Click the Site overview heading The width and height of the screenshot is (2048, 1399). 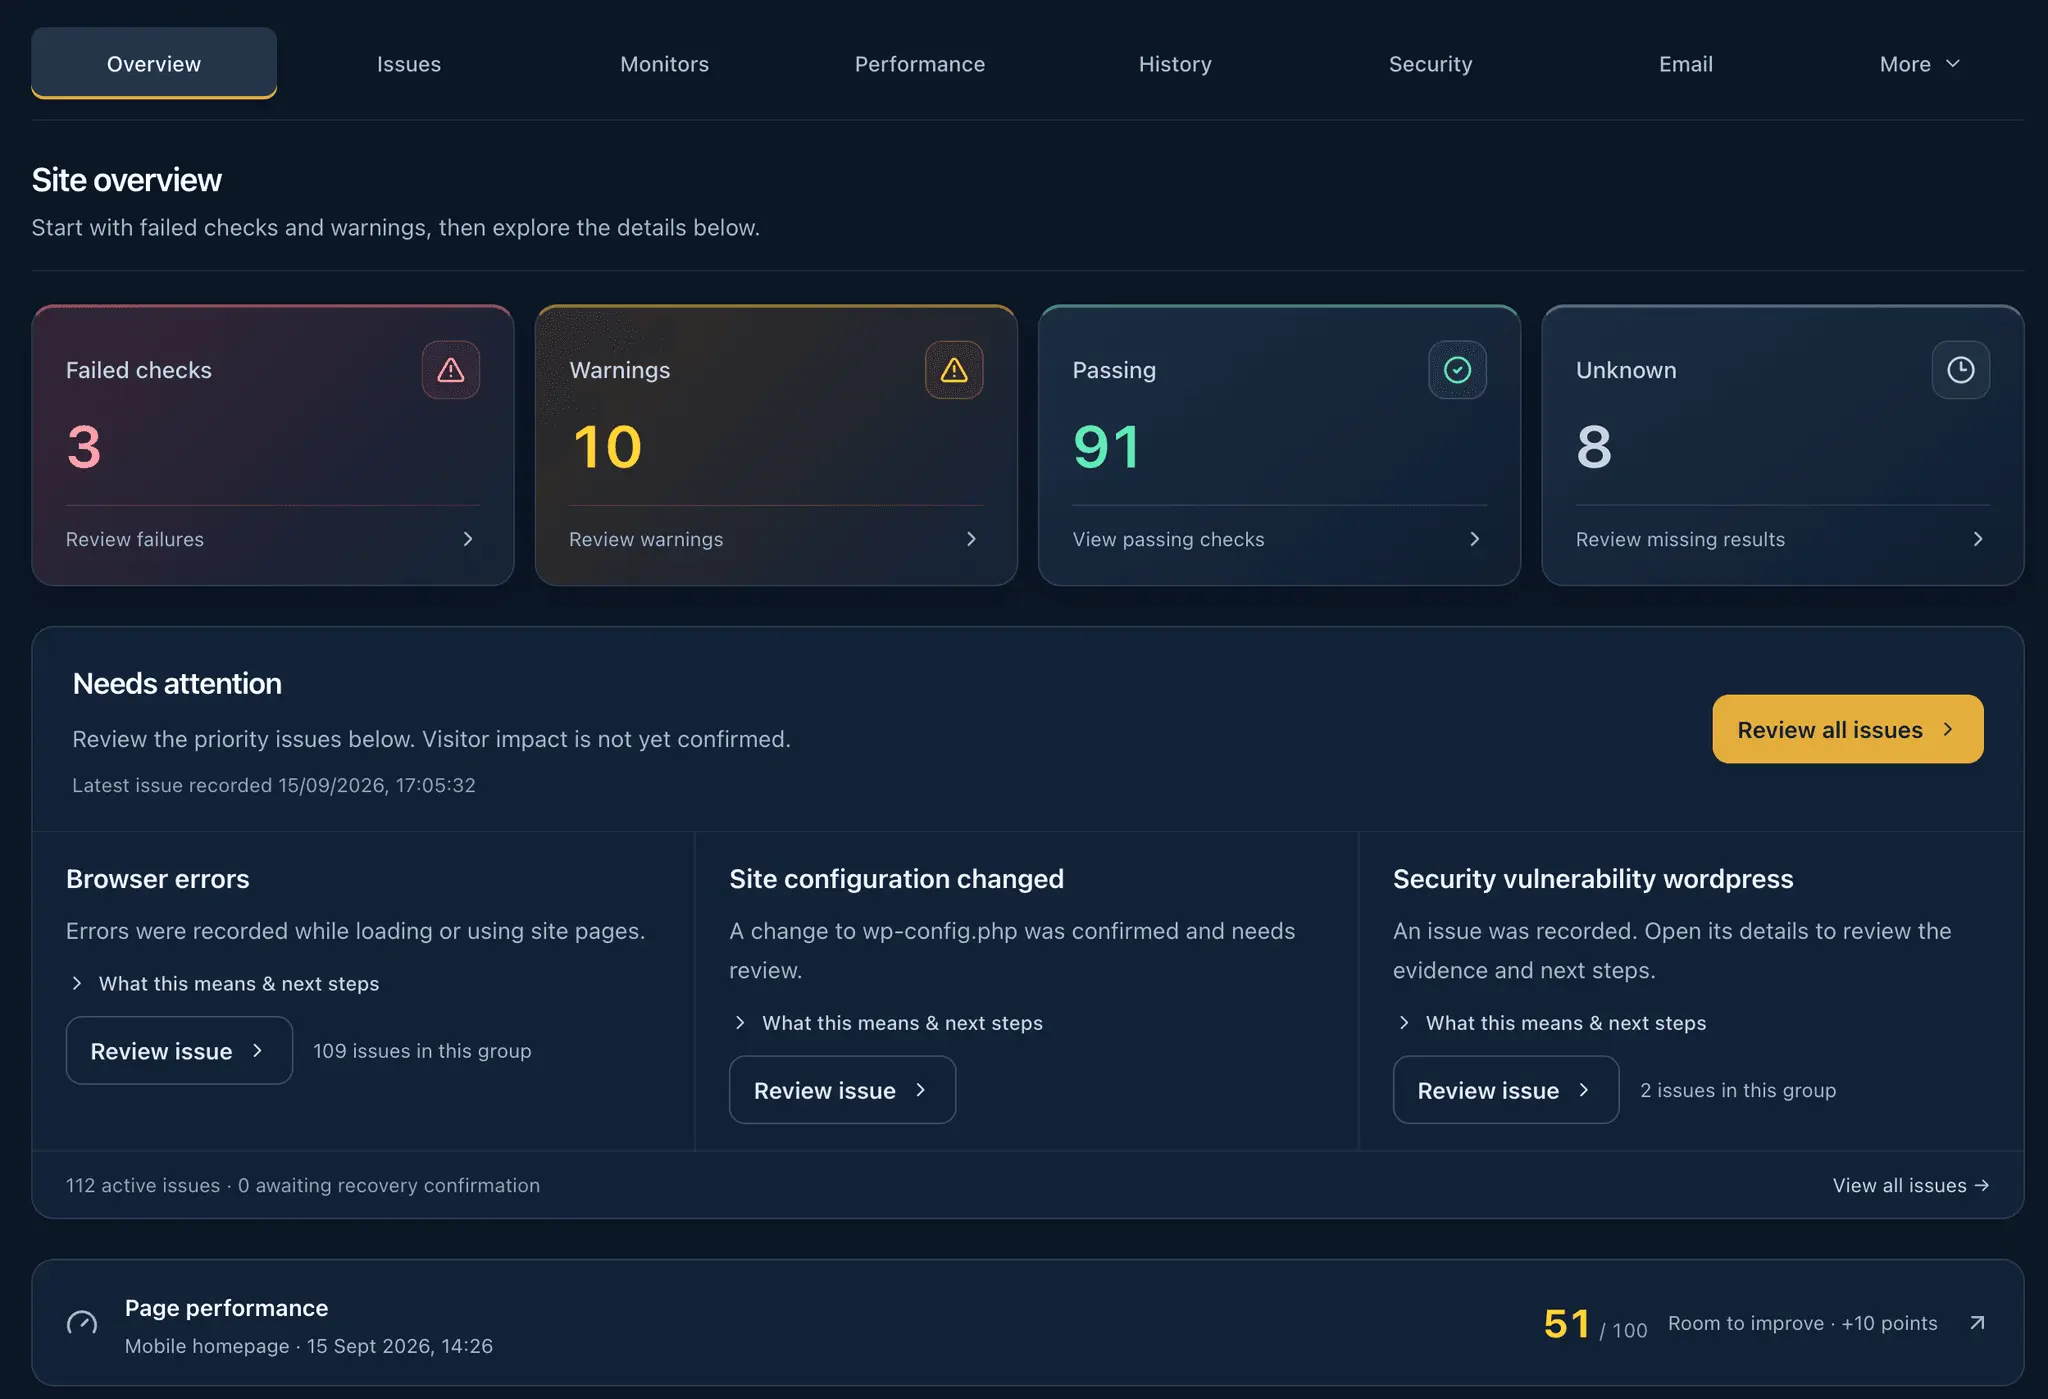(x=127, y=180)
